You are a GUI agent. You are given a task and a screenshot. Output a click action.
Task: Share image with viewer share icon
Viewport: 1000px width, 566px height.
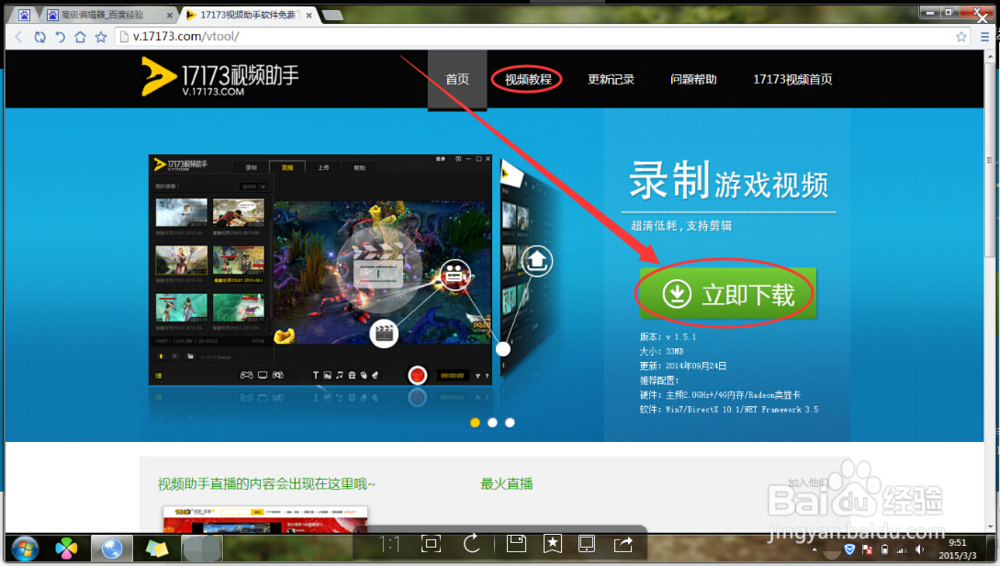click(623, 544)
